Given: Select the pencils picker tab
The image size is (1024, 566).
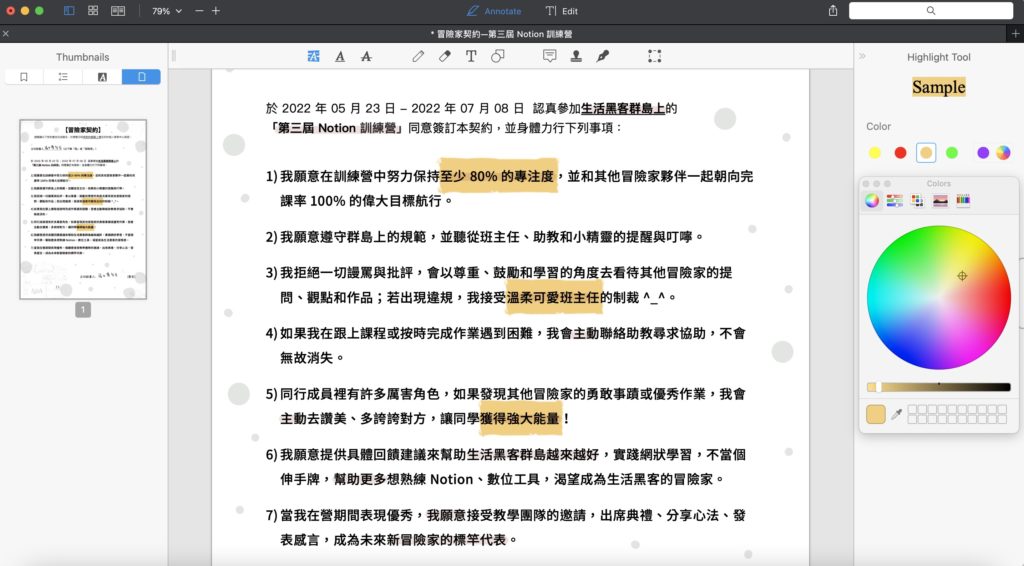Looking at the screenshot, I should (963, 200).
